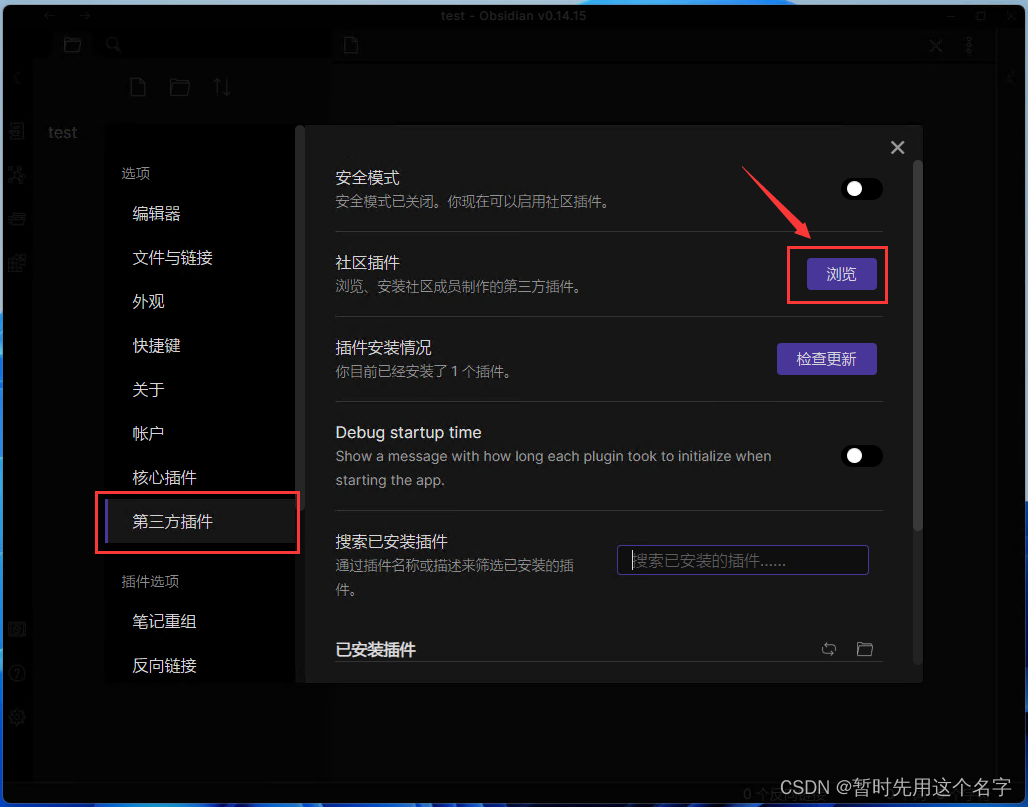Open the 文件与链接 settings tab
1028x807 pixels.
[x=200, y=258]
